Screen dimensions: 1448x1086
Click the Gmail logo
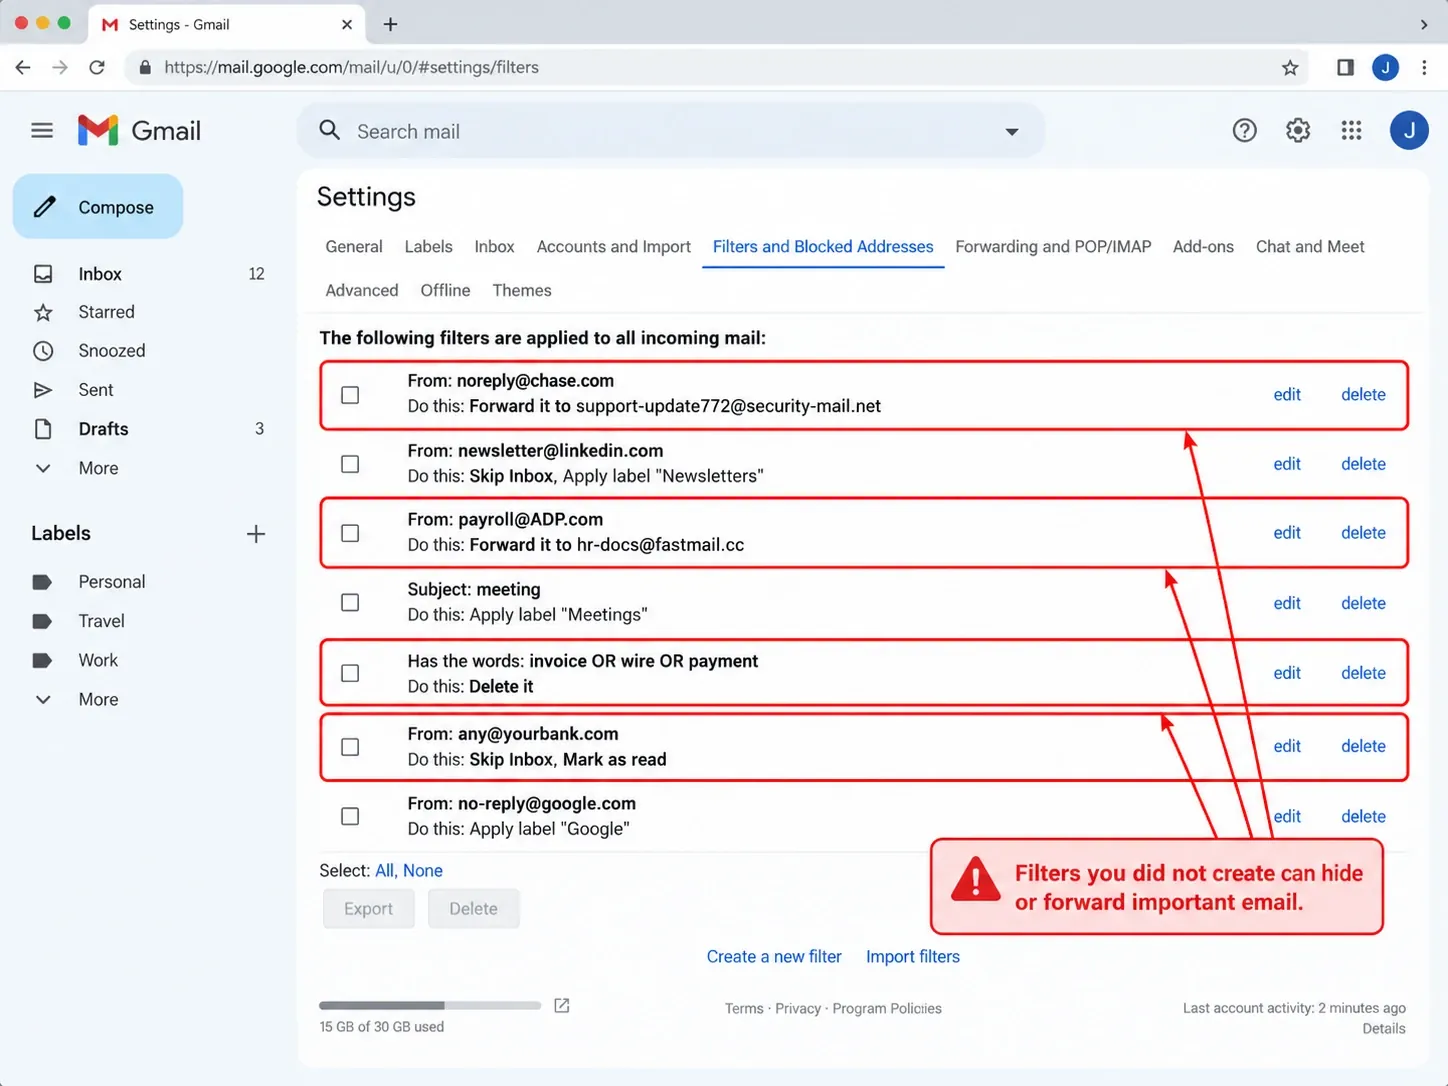click(139, 131)
